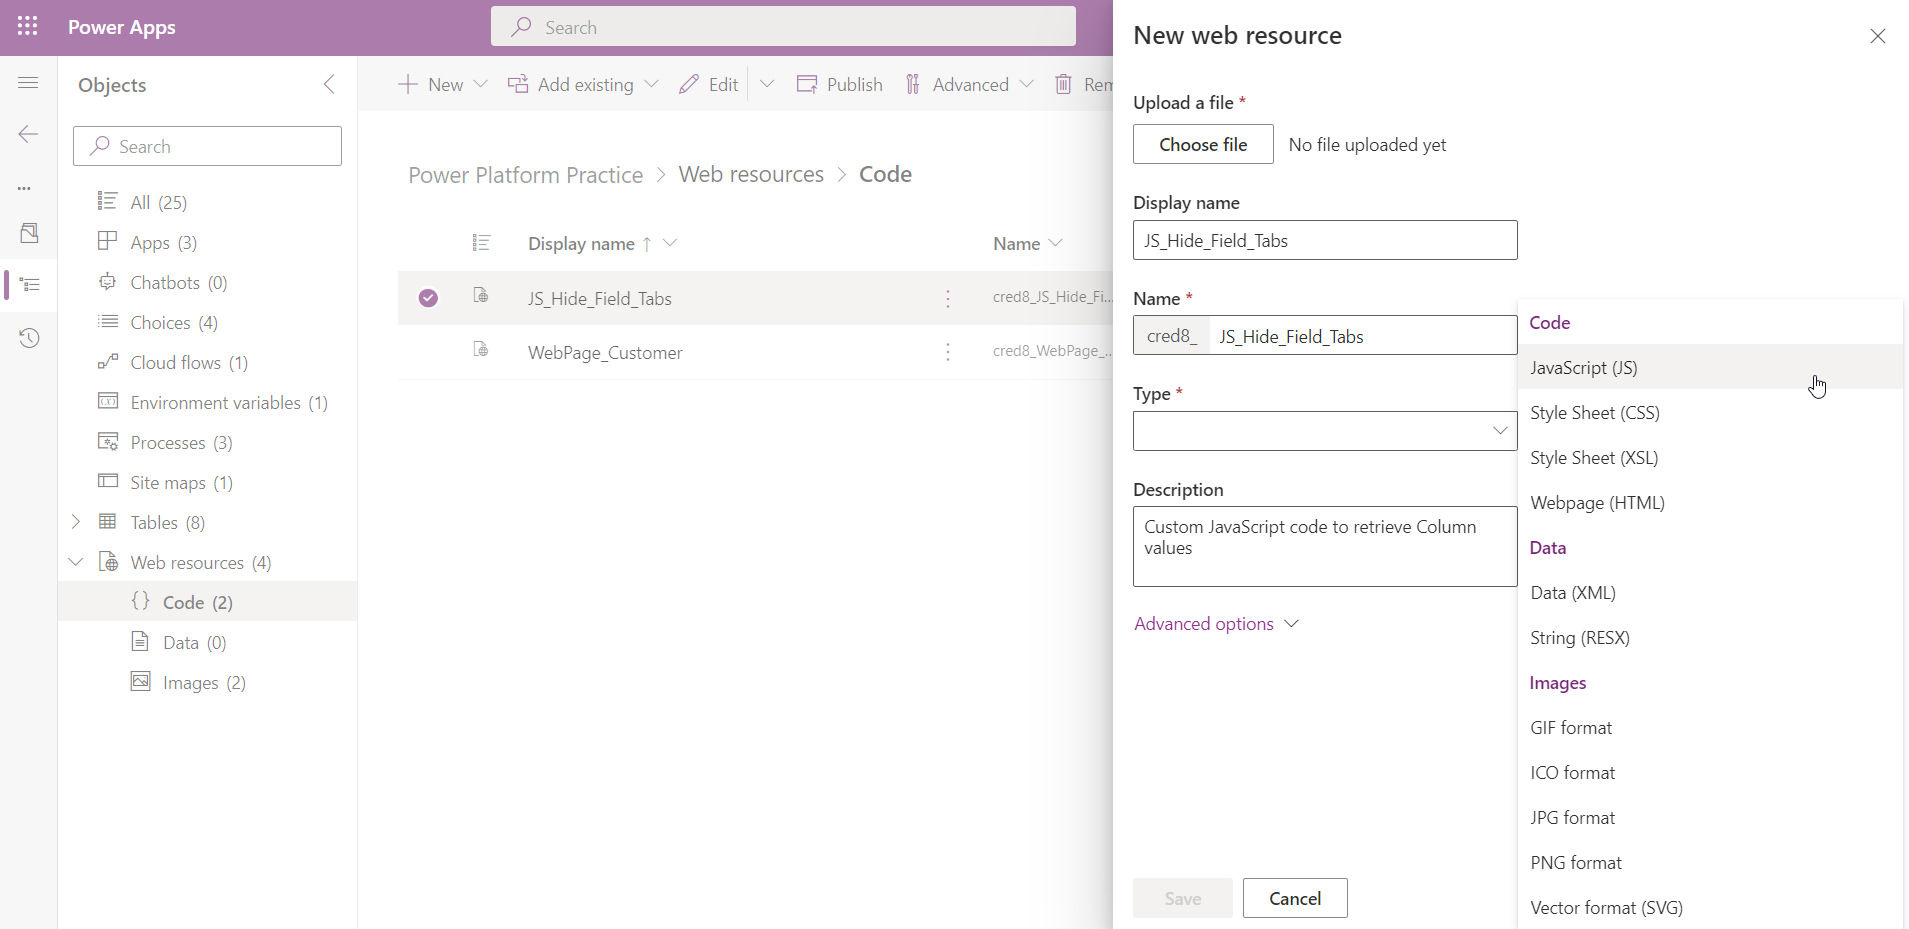Click the hamburger navigation menu icon
Viewport: 1909px width, 929px height.
click(x=28, y=83)
